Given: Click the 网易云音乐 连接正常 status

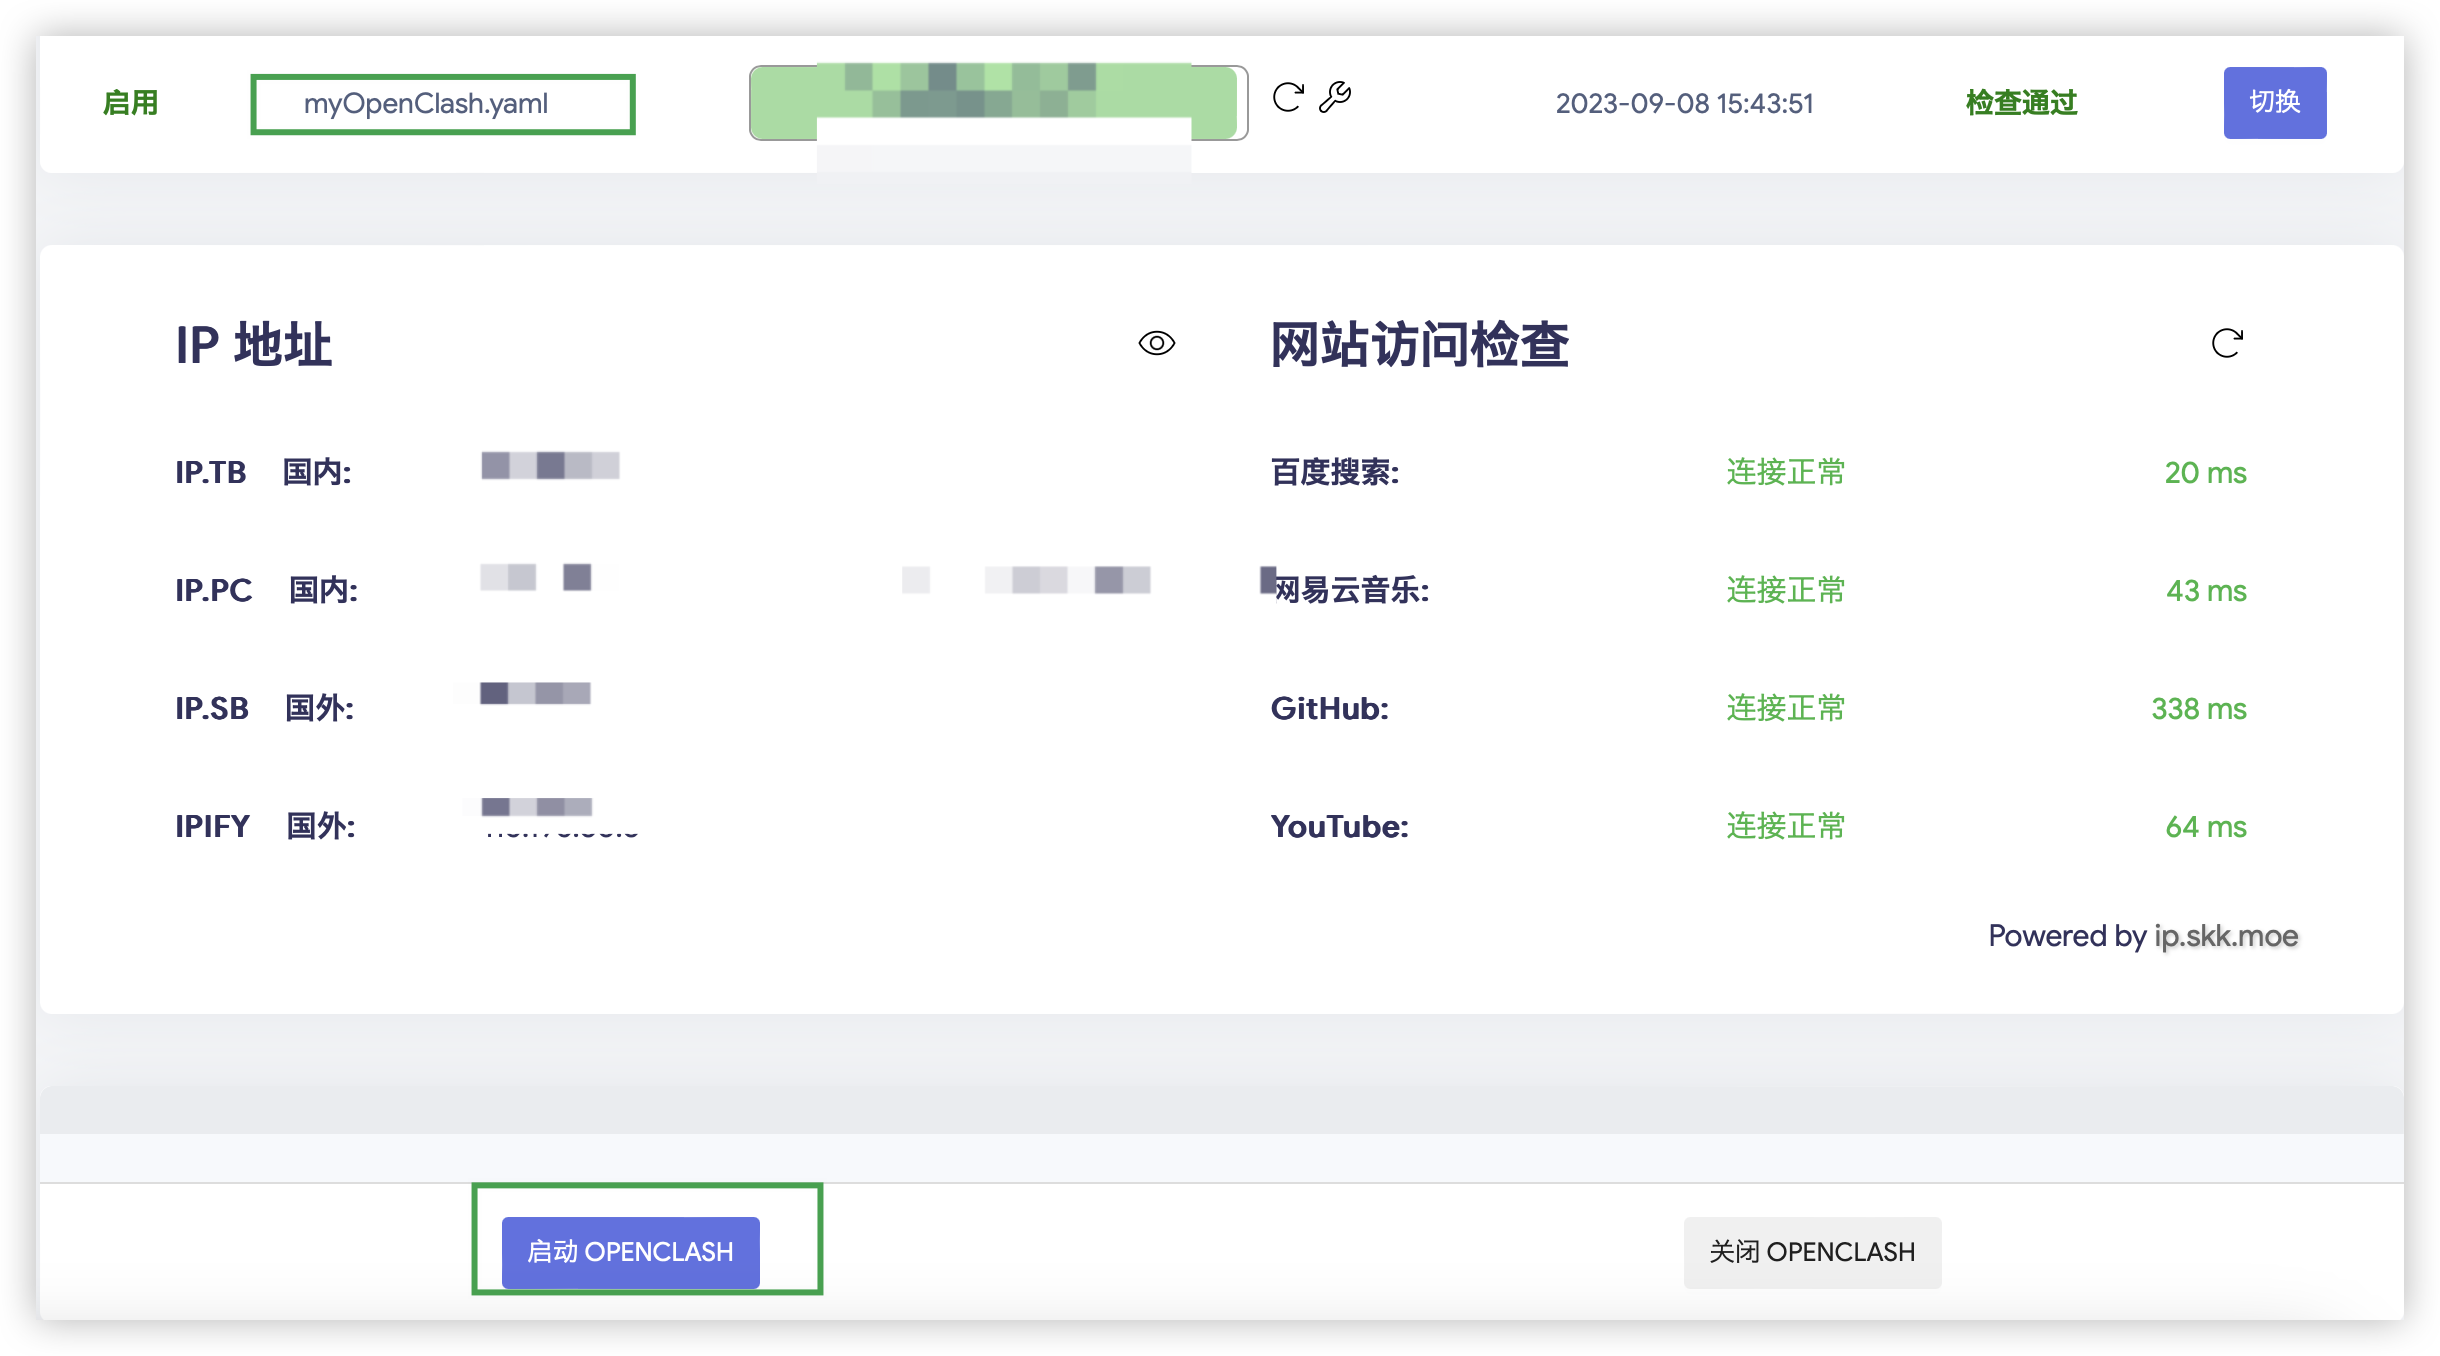Looking at the screenshot, I should [1785, 590].
